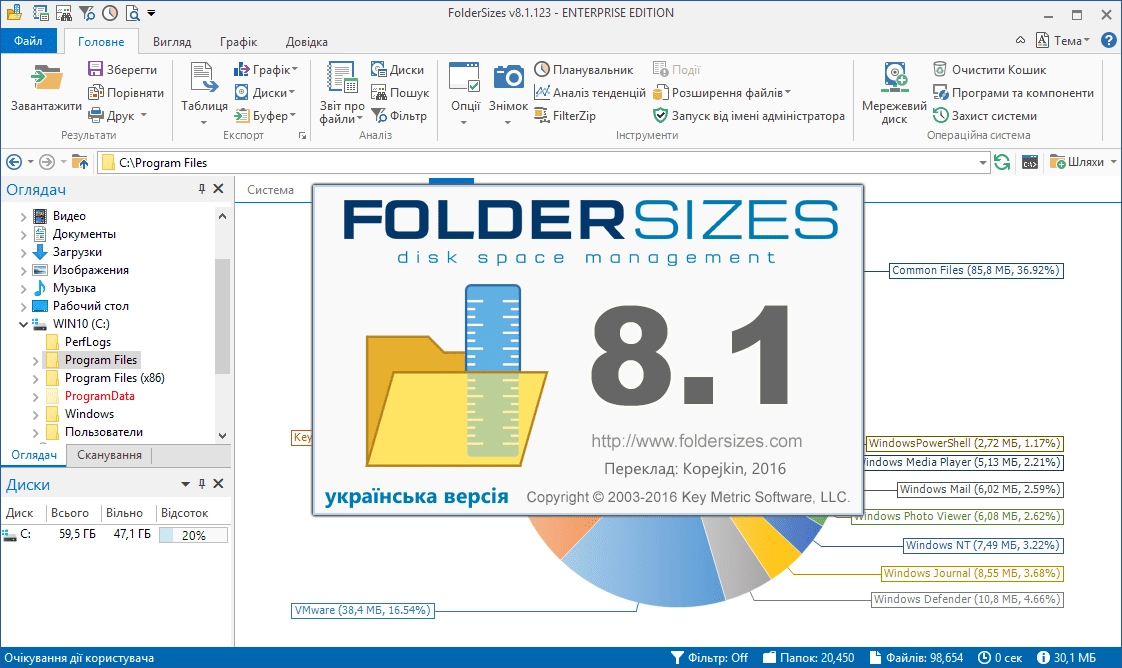This screenshot has width=1122, height=668.
Task: Open the Пошук search tool
Action: coord(399,92)
